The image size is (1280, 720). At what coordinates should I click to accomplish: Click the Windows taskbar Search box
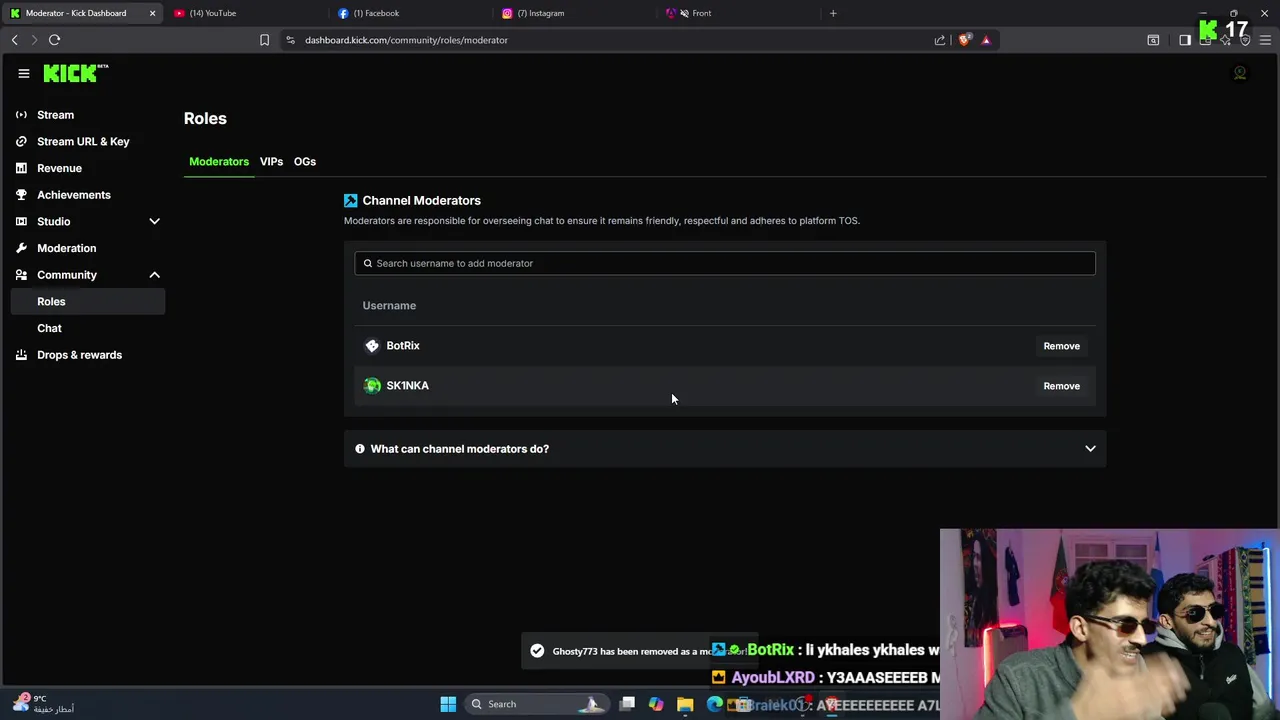pyautogui.click(x=535, y=704)
